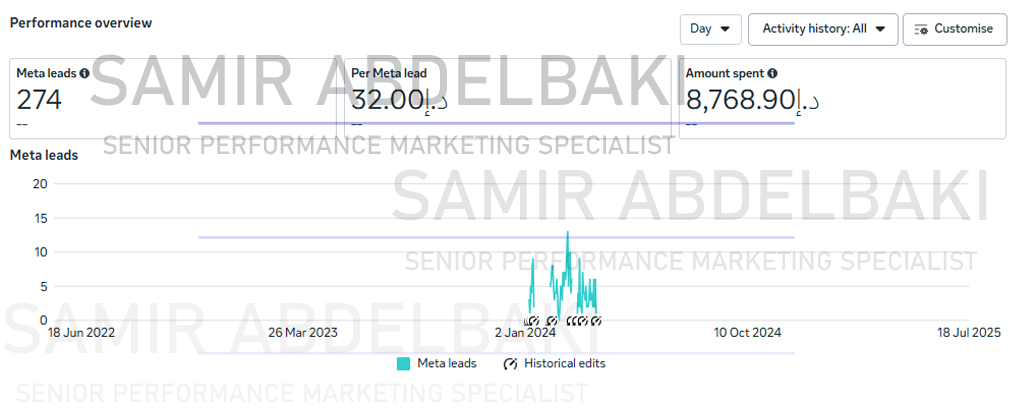Image resolution: width=1015 pixels, height=413 pixels.
Task: Open the Day granularity dropdown
Action: (710, 29)
